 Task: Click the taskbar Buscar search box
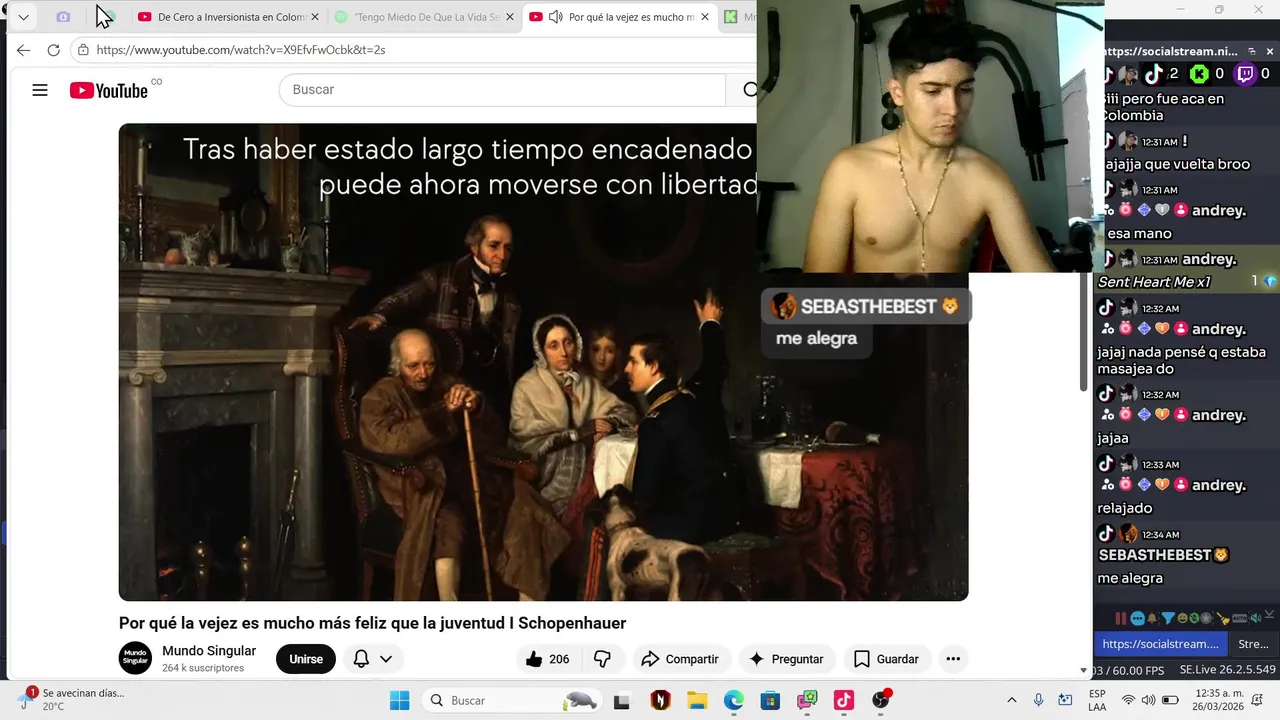pyautogui.click(x=512, y=700)
